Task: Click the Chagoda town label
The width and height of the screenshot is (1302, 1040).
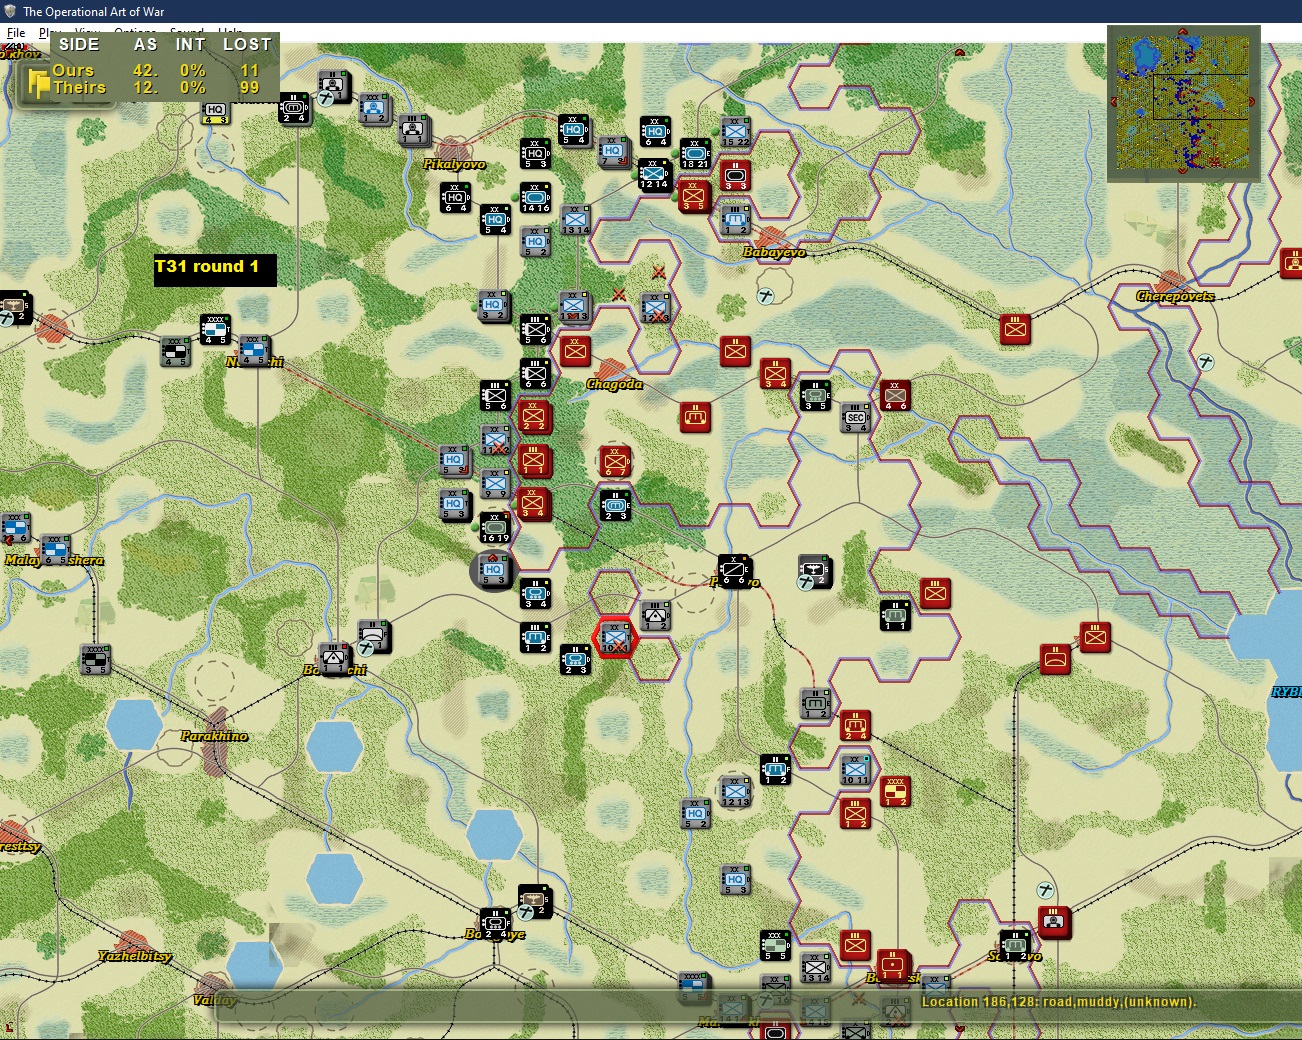Action: point(614,384)
